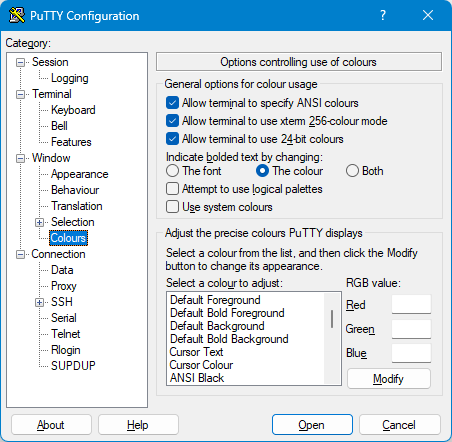452x442 pixels.
Task: Click the Open button
Action: pos(312,425)
